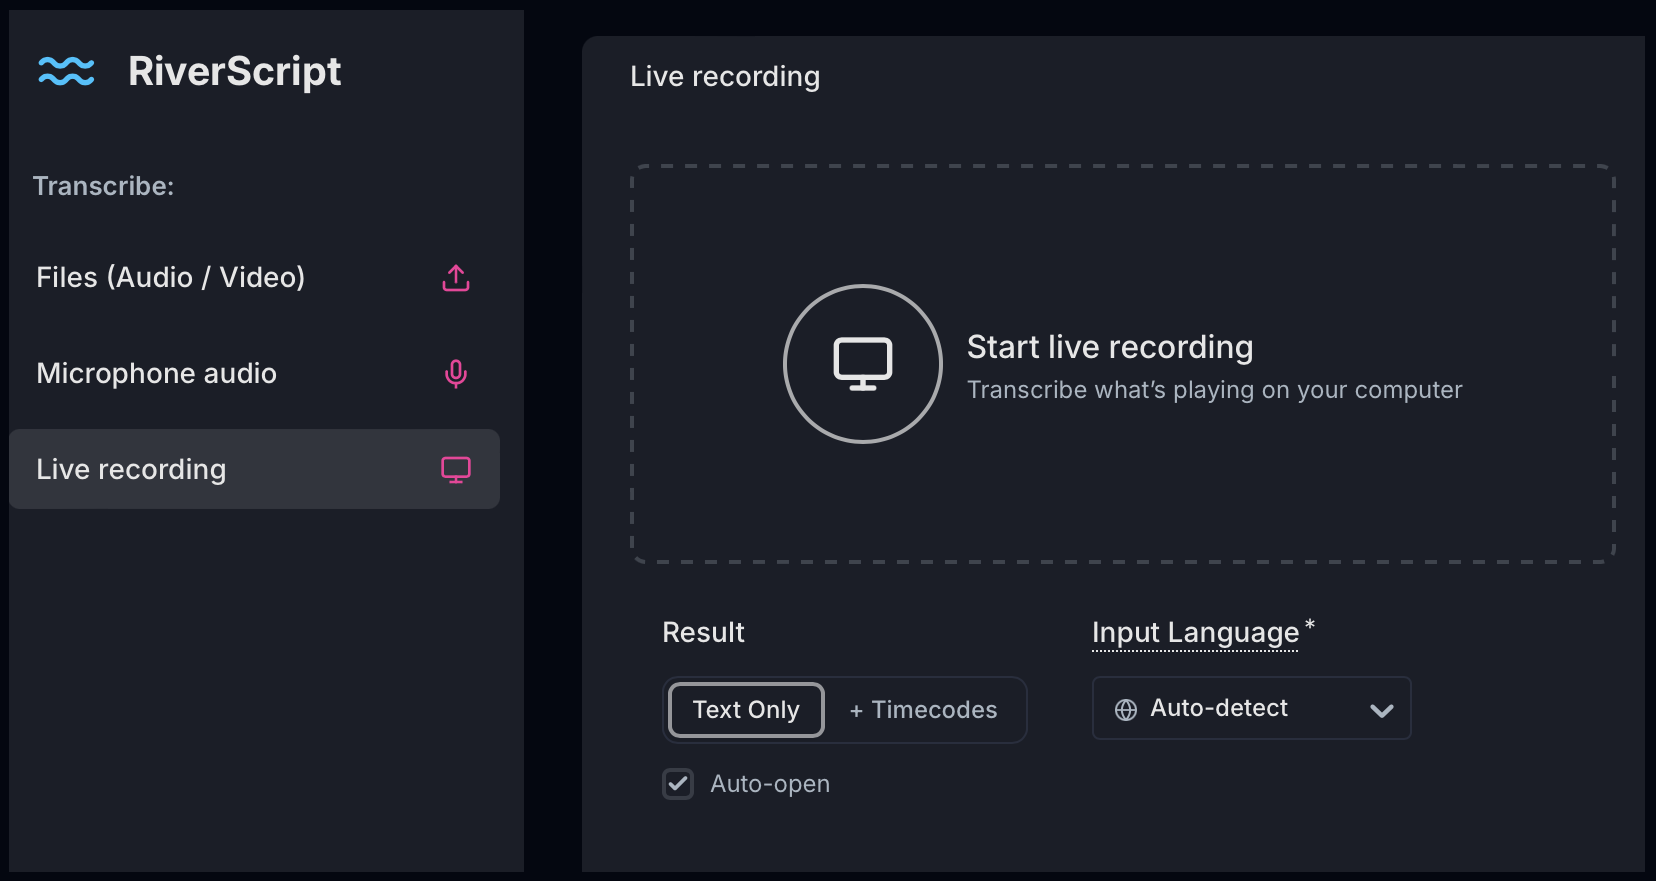This screenshot has height=881, width=1656.
Task: Open the Auto-detect language dropdown
Action: point(1251,708)
